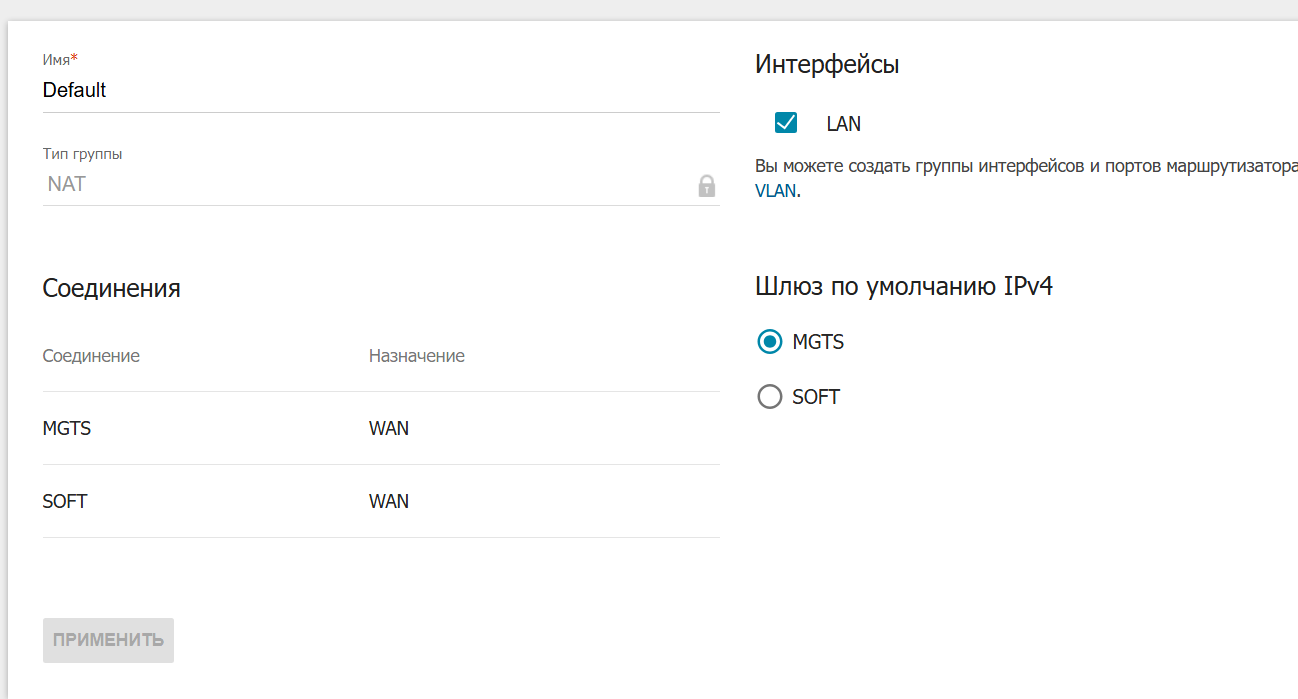Open the SOFT connection name in the table
This screenshot has width=1298, height=699.
pyautogui.click(x=65, y=501)
